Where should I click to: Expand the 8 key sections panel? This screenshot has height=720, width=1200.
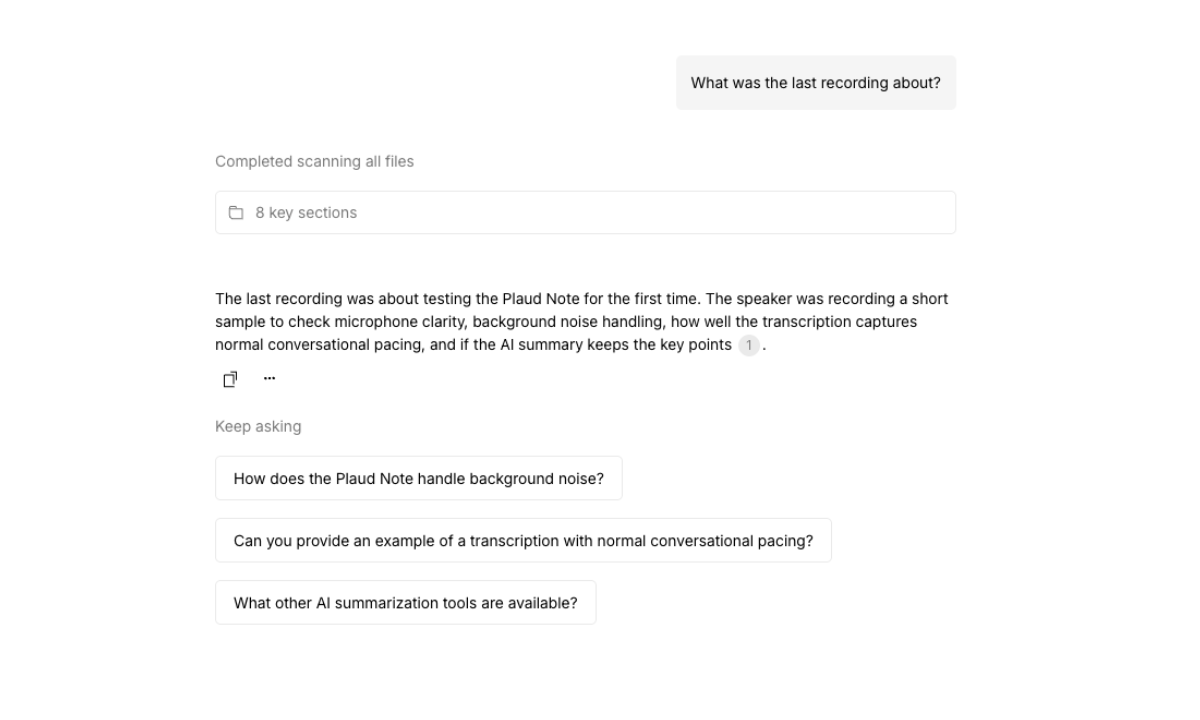click(x=585, y=213)
